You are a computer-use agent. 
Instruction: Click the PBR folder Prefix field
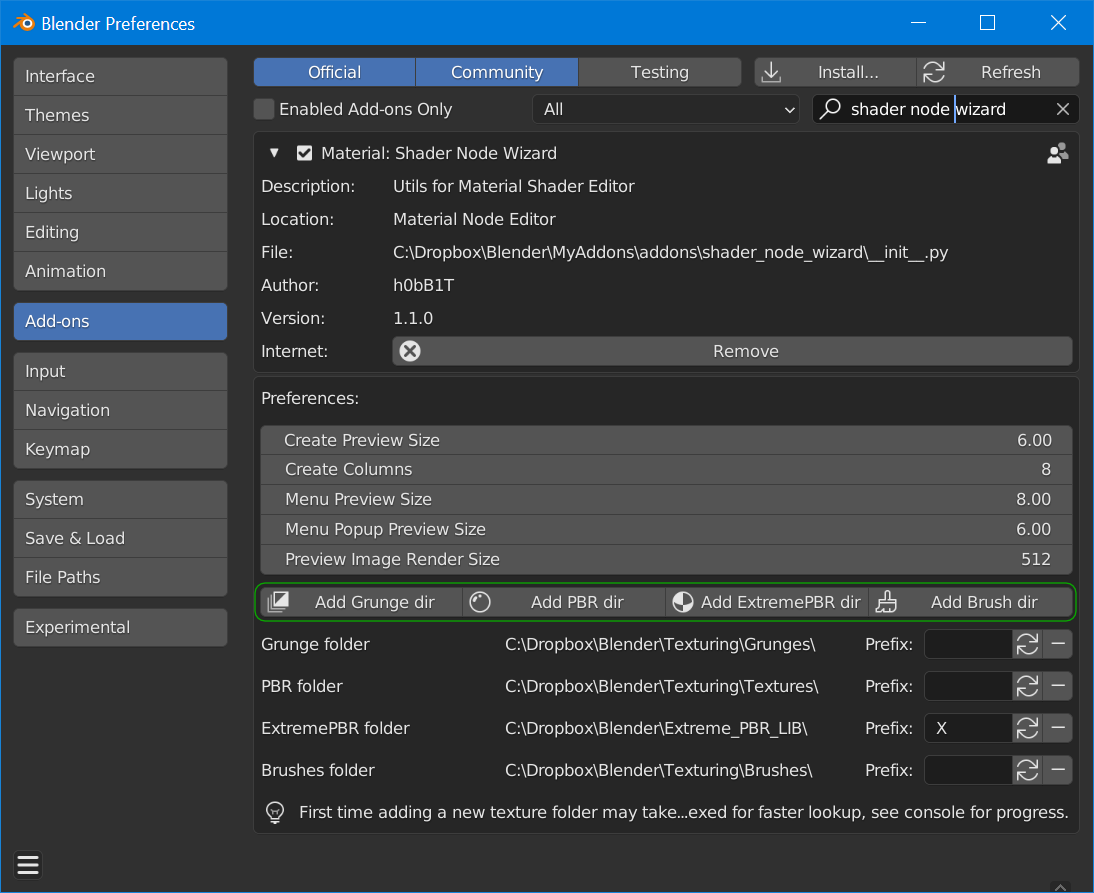tap(968, 686)
